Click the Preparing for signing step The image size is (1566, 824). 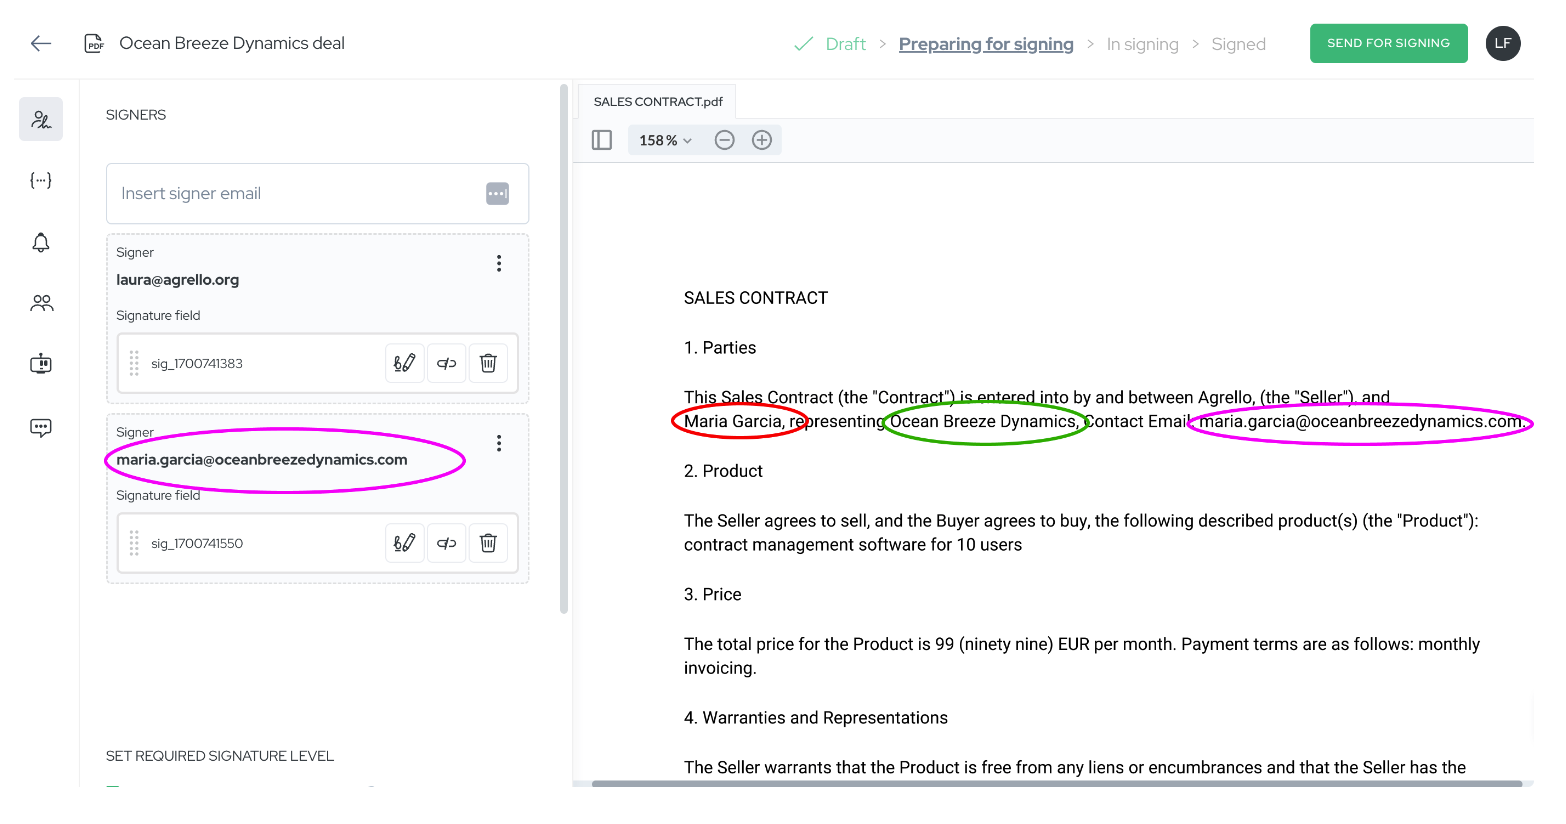tap(986, 44)
